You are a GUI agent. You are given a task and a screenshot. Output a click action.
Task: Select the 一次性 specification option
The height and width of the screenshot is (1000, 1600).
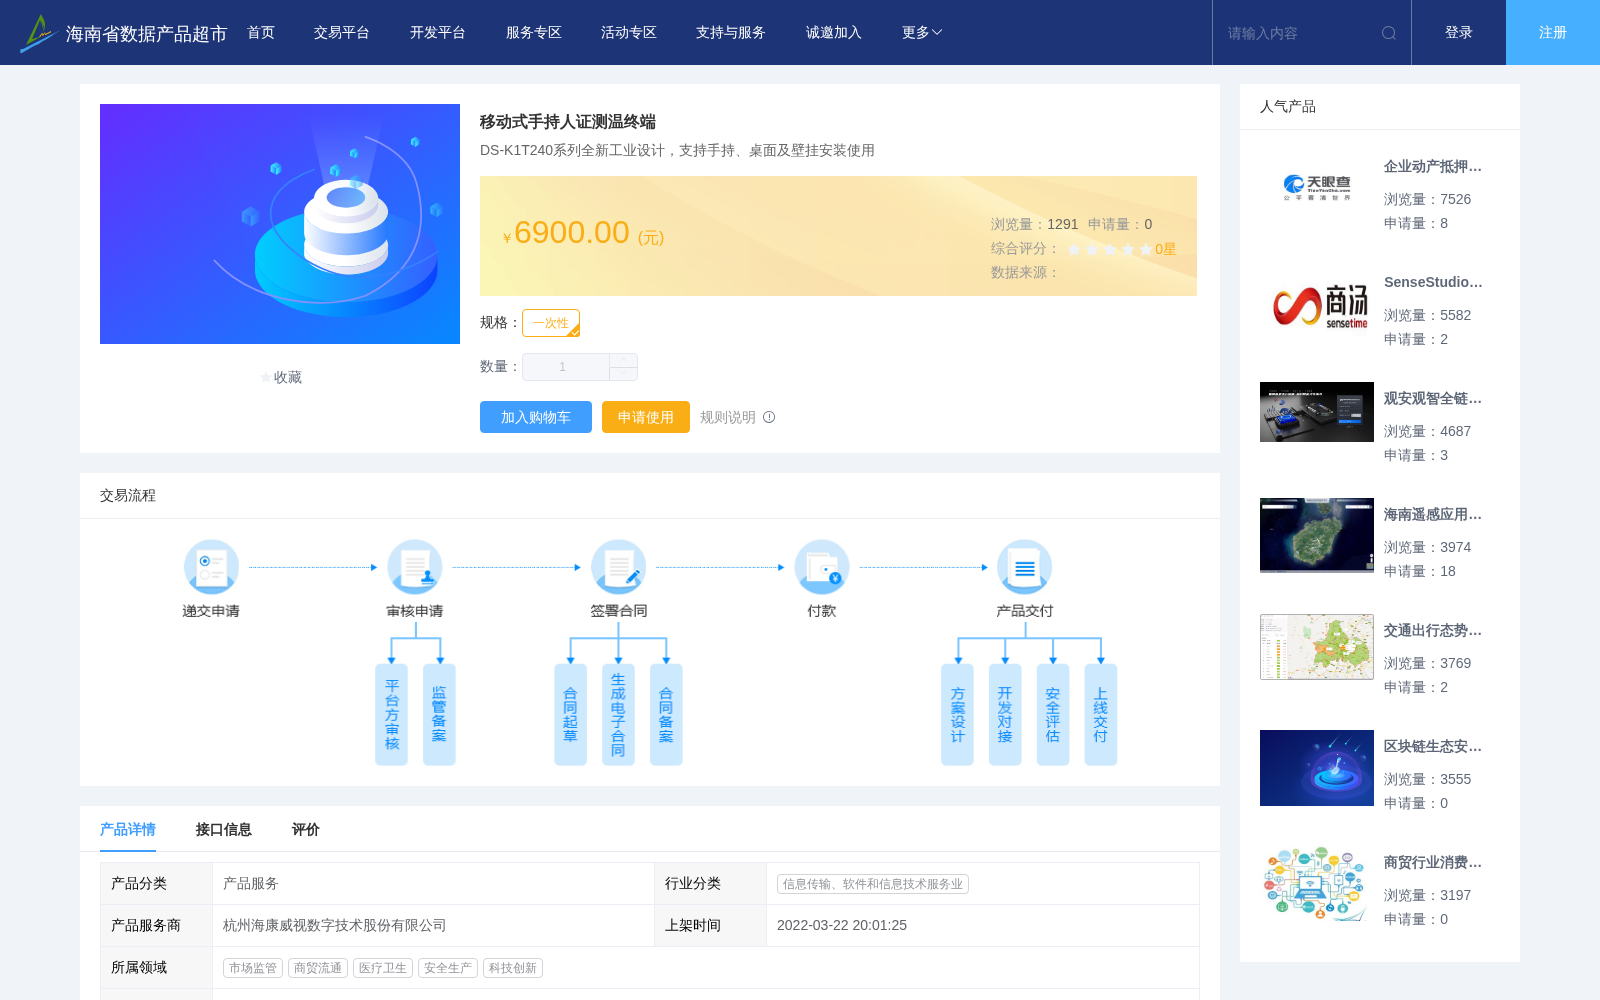[x=551, y=323]
